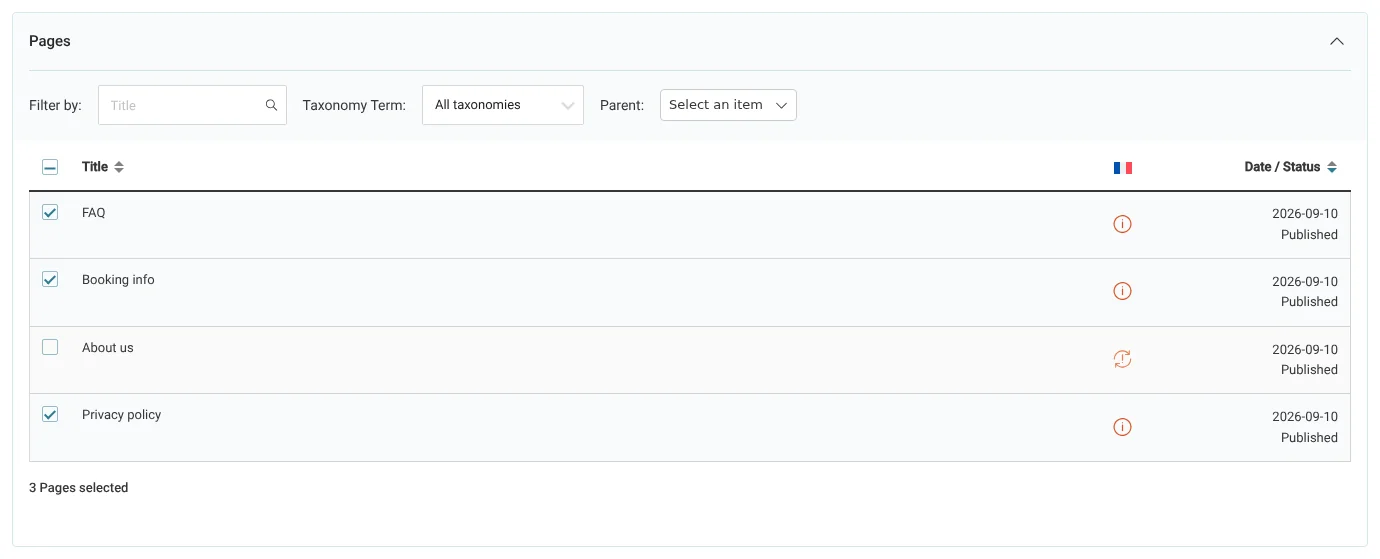Image resolution: width=1380 pixels, height=559 pixels.
Task: Open the All taxonomies dropdown
Action: click(x=503, y=105)
